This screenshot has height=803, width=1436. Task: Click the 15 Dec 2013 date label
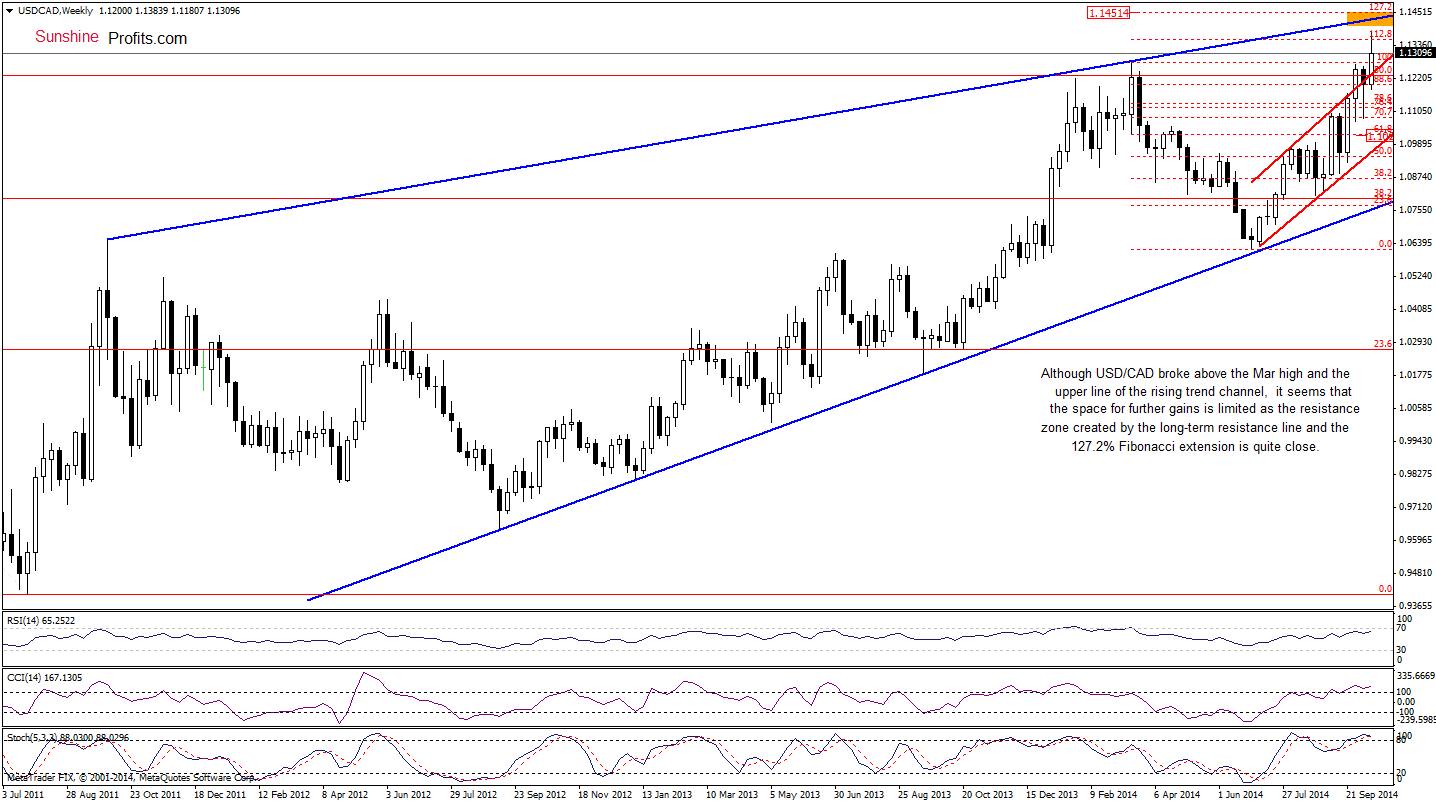point(1050,794)
